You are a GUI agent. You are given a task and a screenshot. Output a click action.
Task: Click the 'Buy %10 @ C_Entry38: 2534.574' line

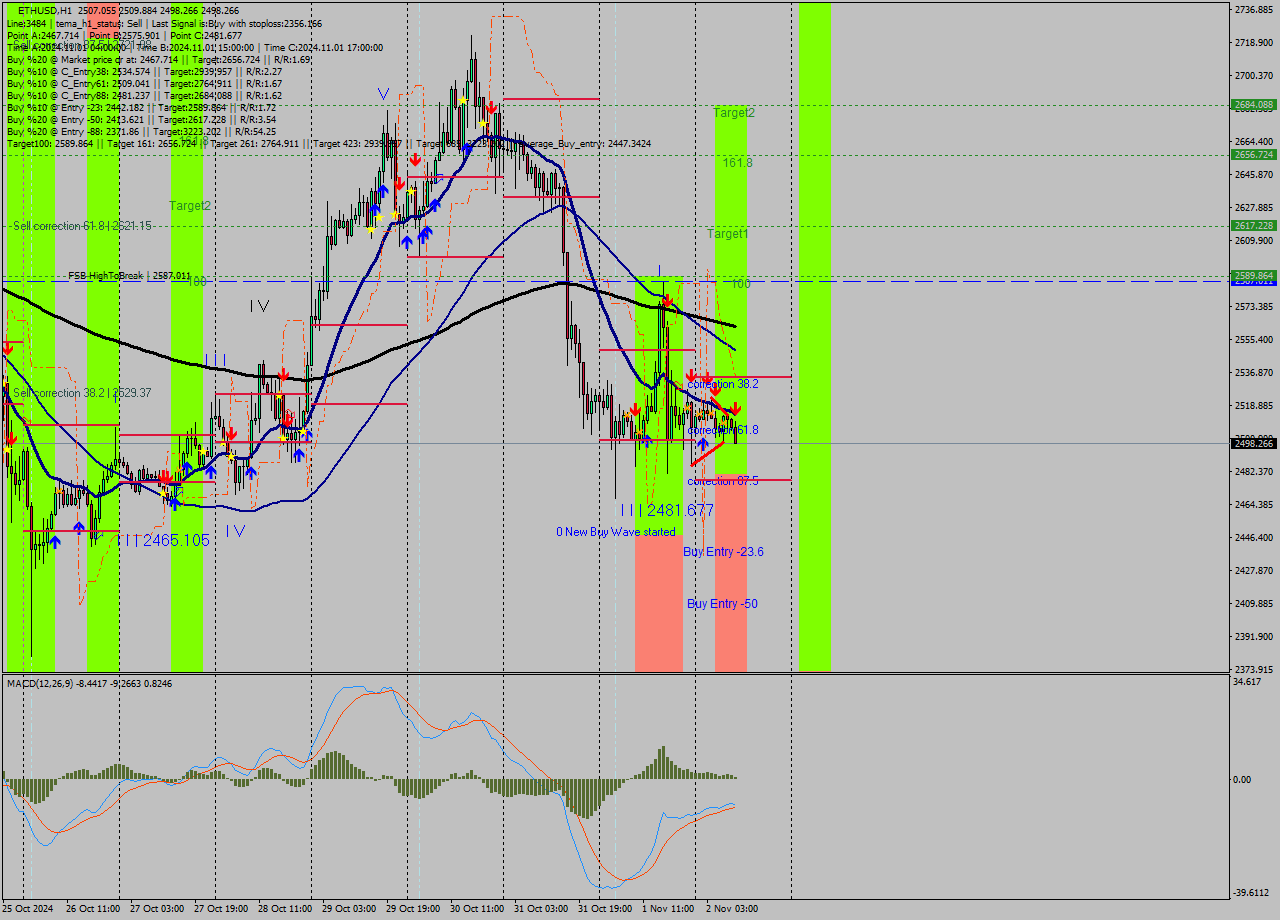coord(145,71)
